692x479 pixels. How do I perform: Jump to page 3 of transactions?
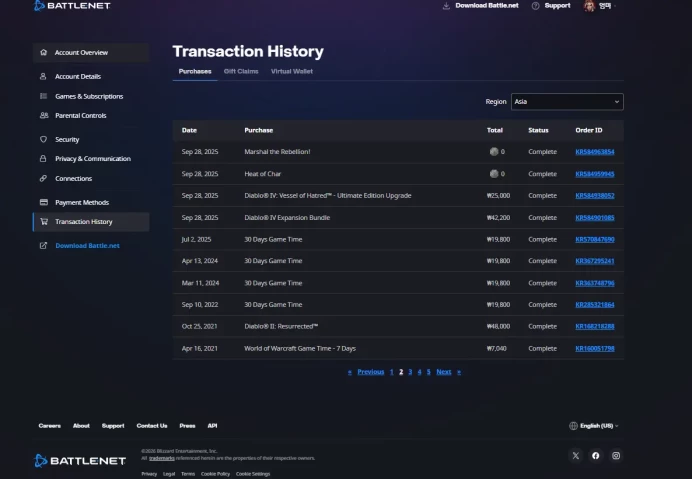[410, 372]
